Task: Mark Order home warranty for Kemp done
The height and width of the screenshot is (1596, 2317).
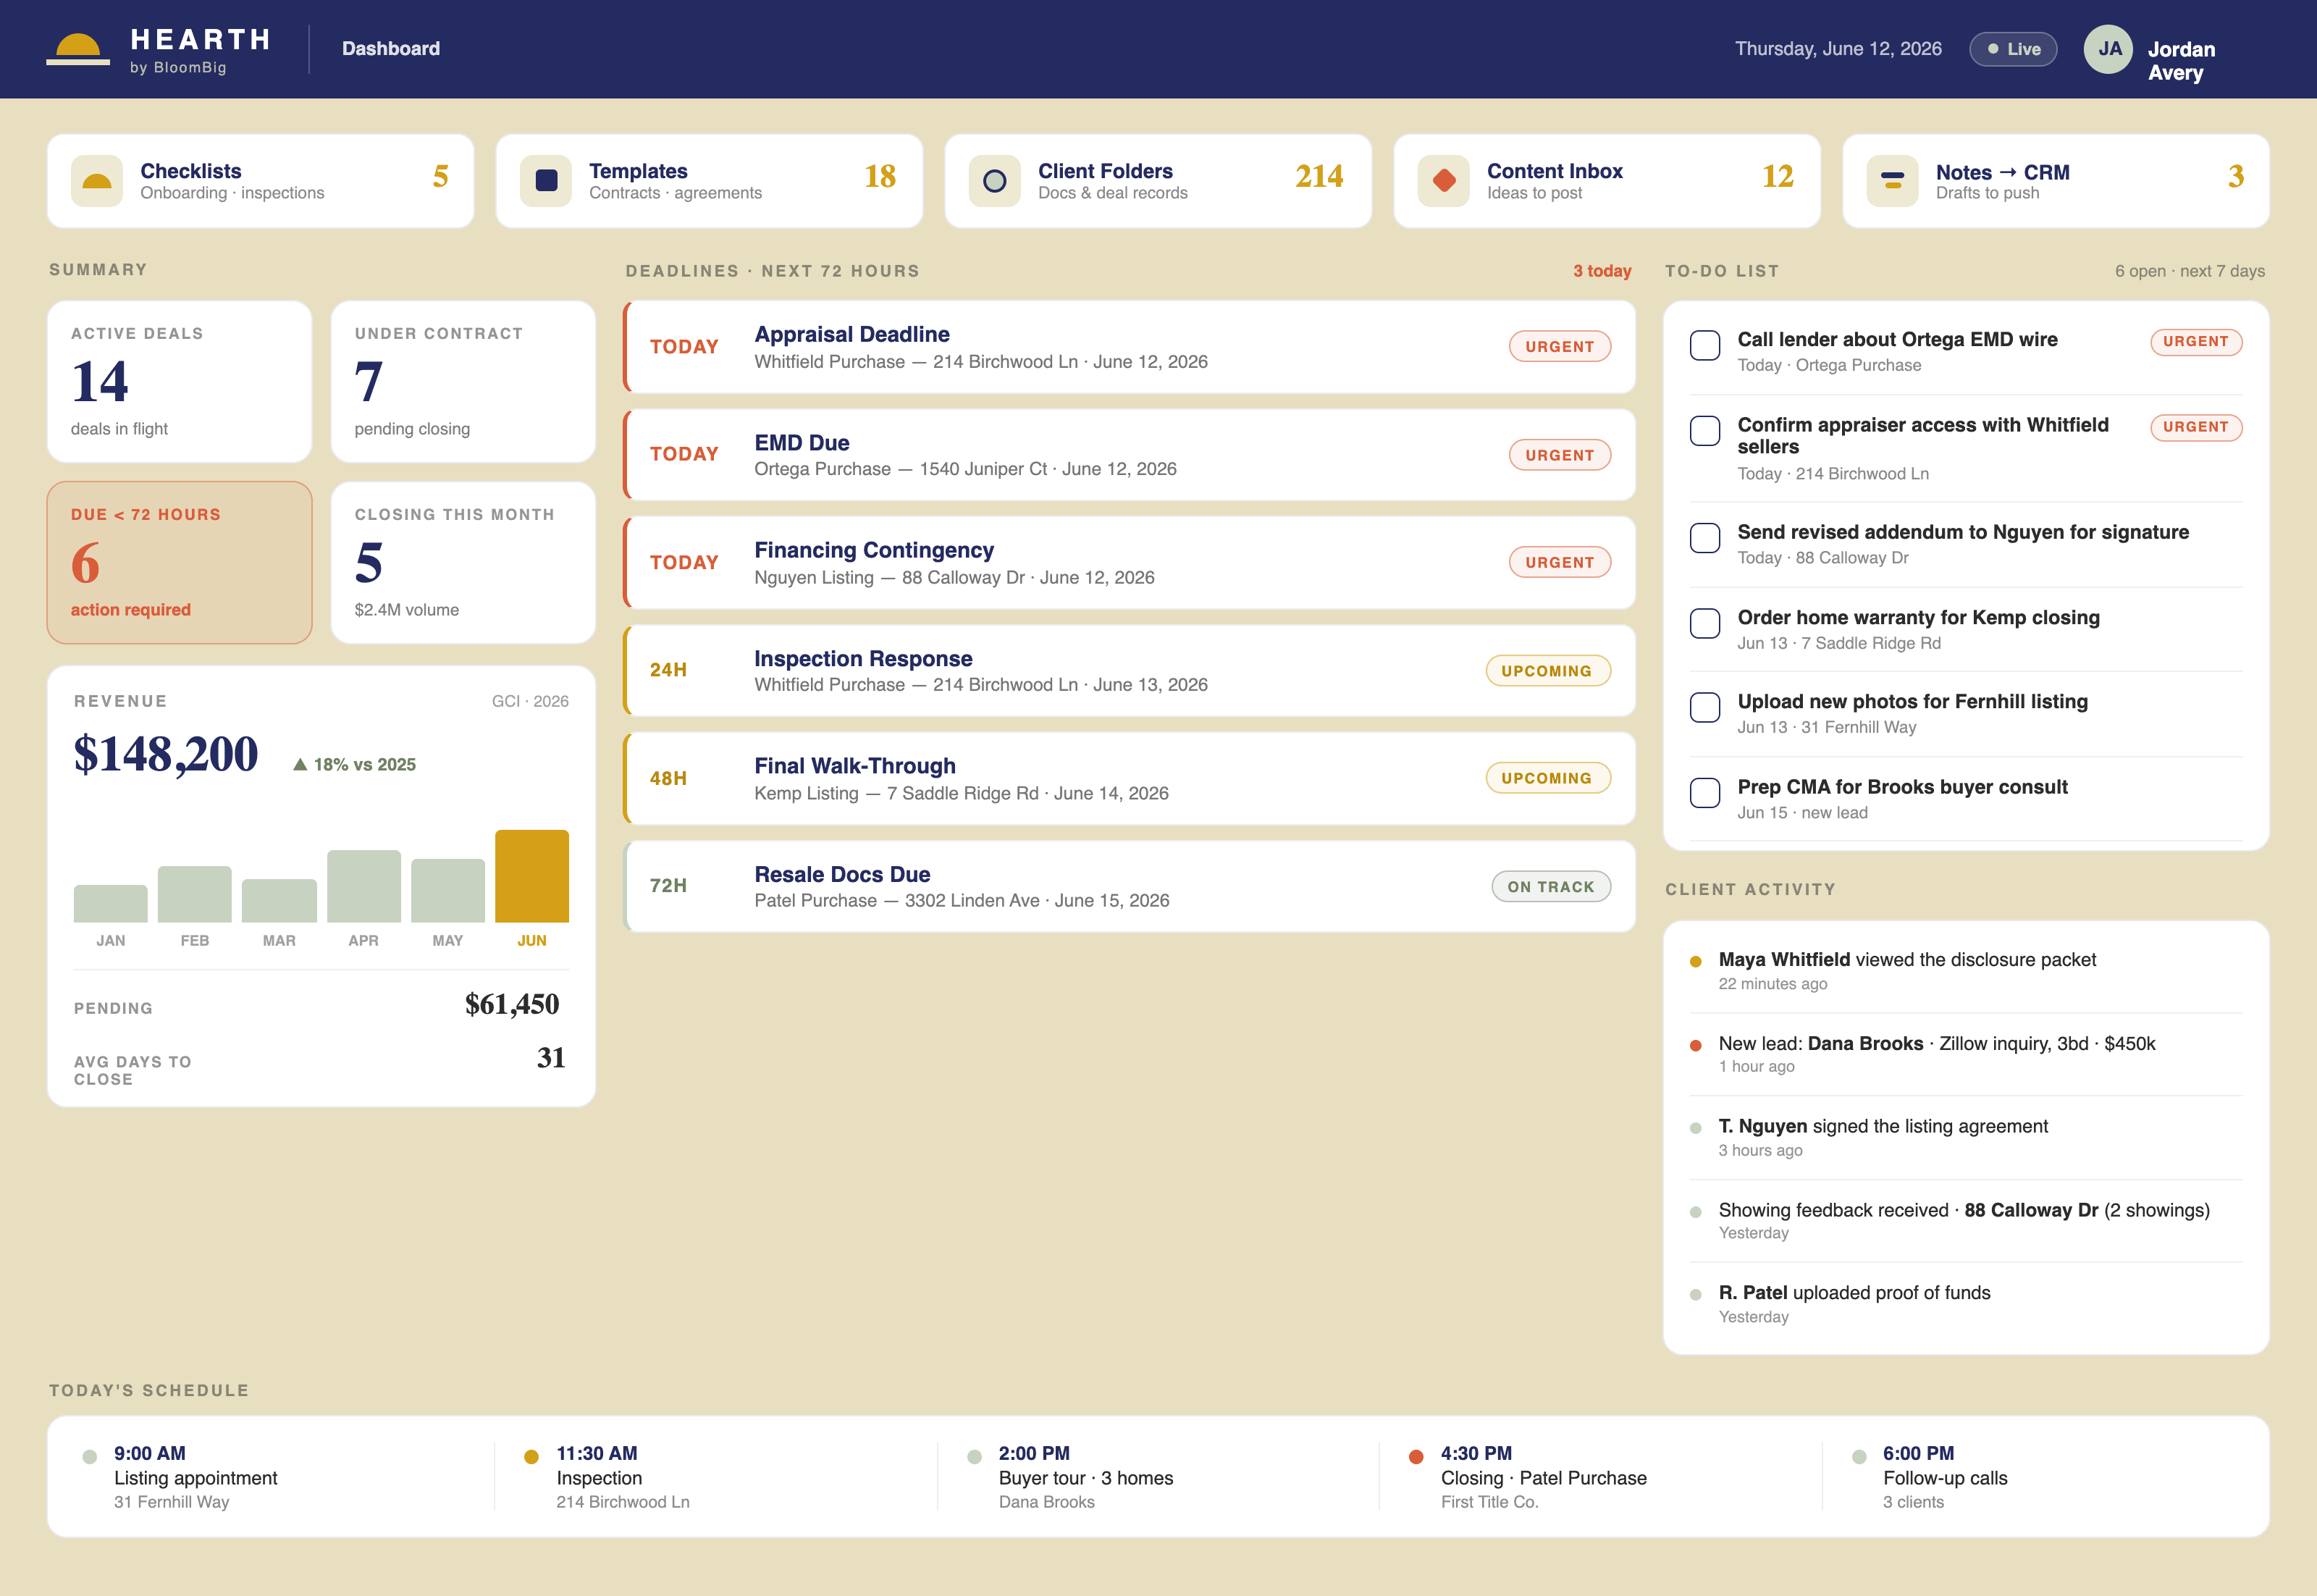Action: click(1705, 623)
